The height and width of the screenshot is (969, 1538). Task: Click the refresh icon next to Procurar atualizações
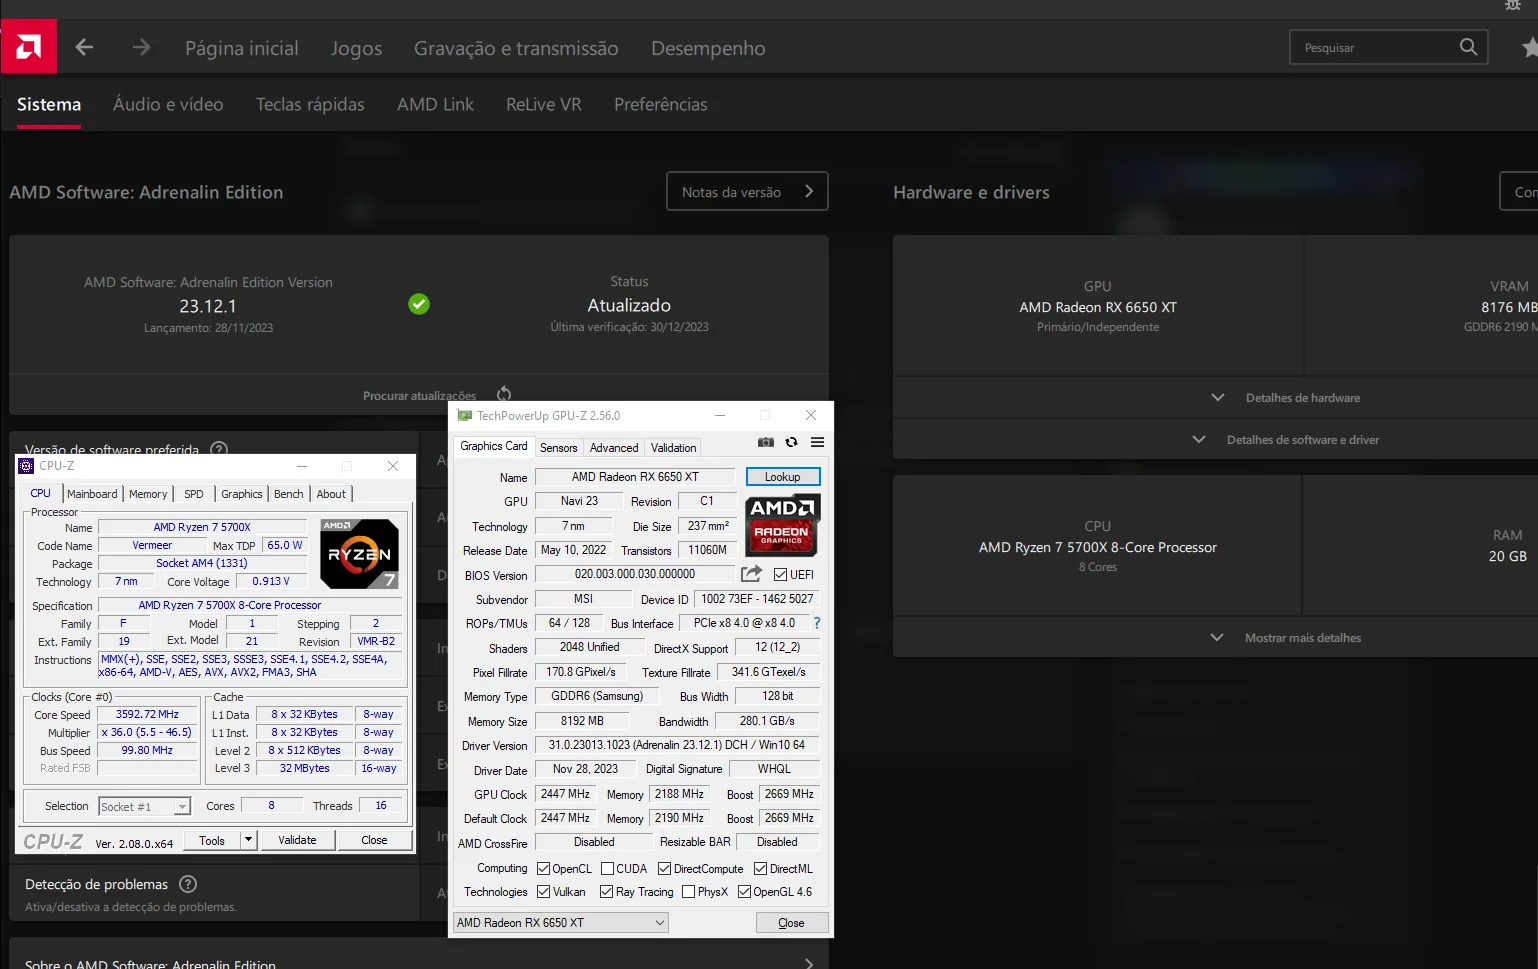click(504, 394)
